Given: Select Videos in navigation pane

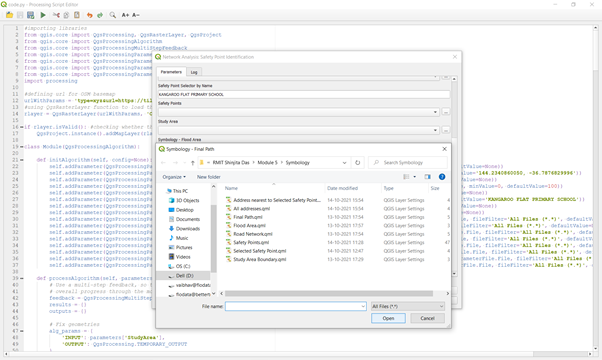Looking at the screenshot, I should [x=183, y=257].
